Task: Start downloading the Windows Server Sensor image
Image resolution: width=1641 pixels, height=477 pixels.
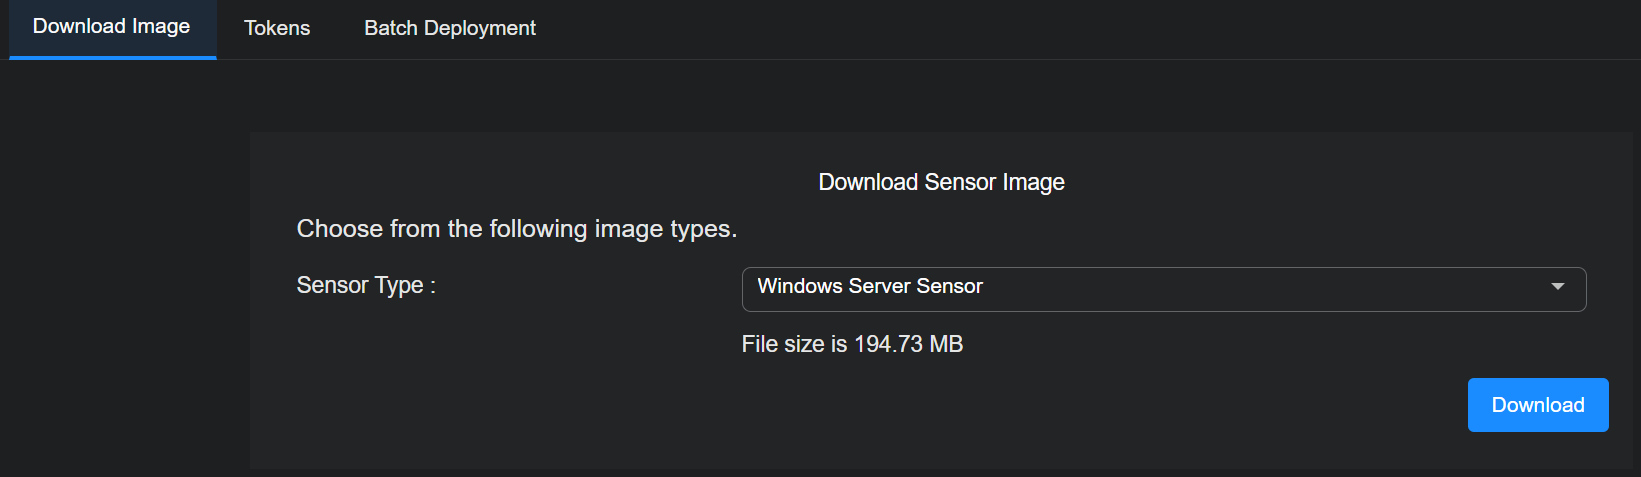Action: pos(1537,405)
